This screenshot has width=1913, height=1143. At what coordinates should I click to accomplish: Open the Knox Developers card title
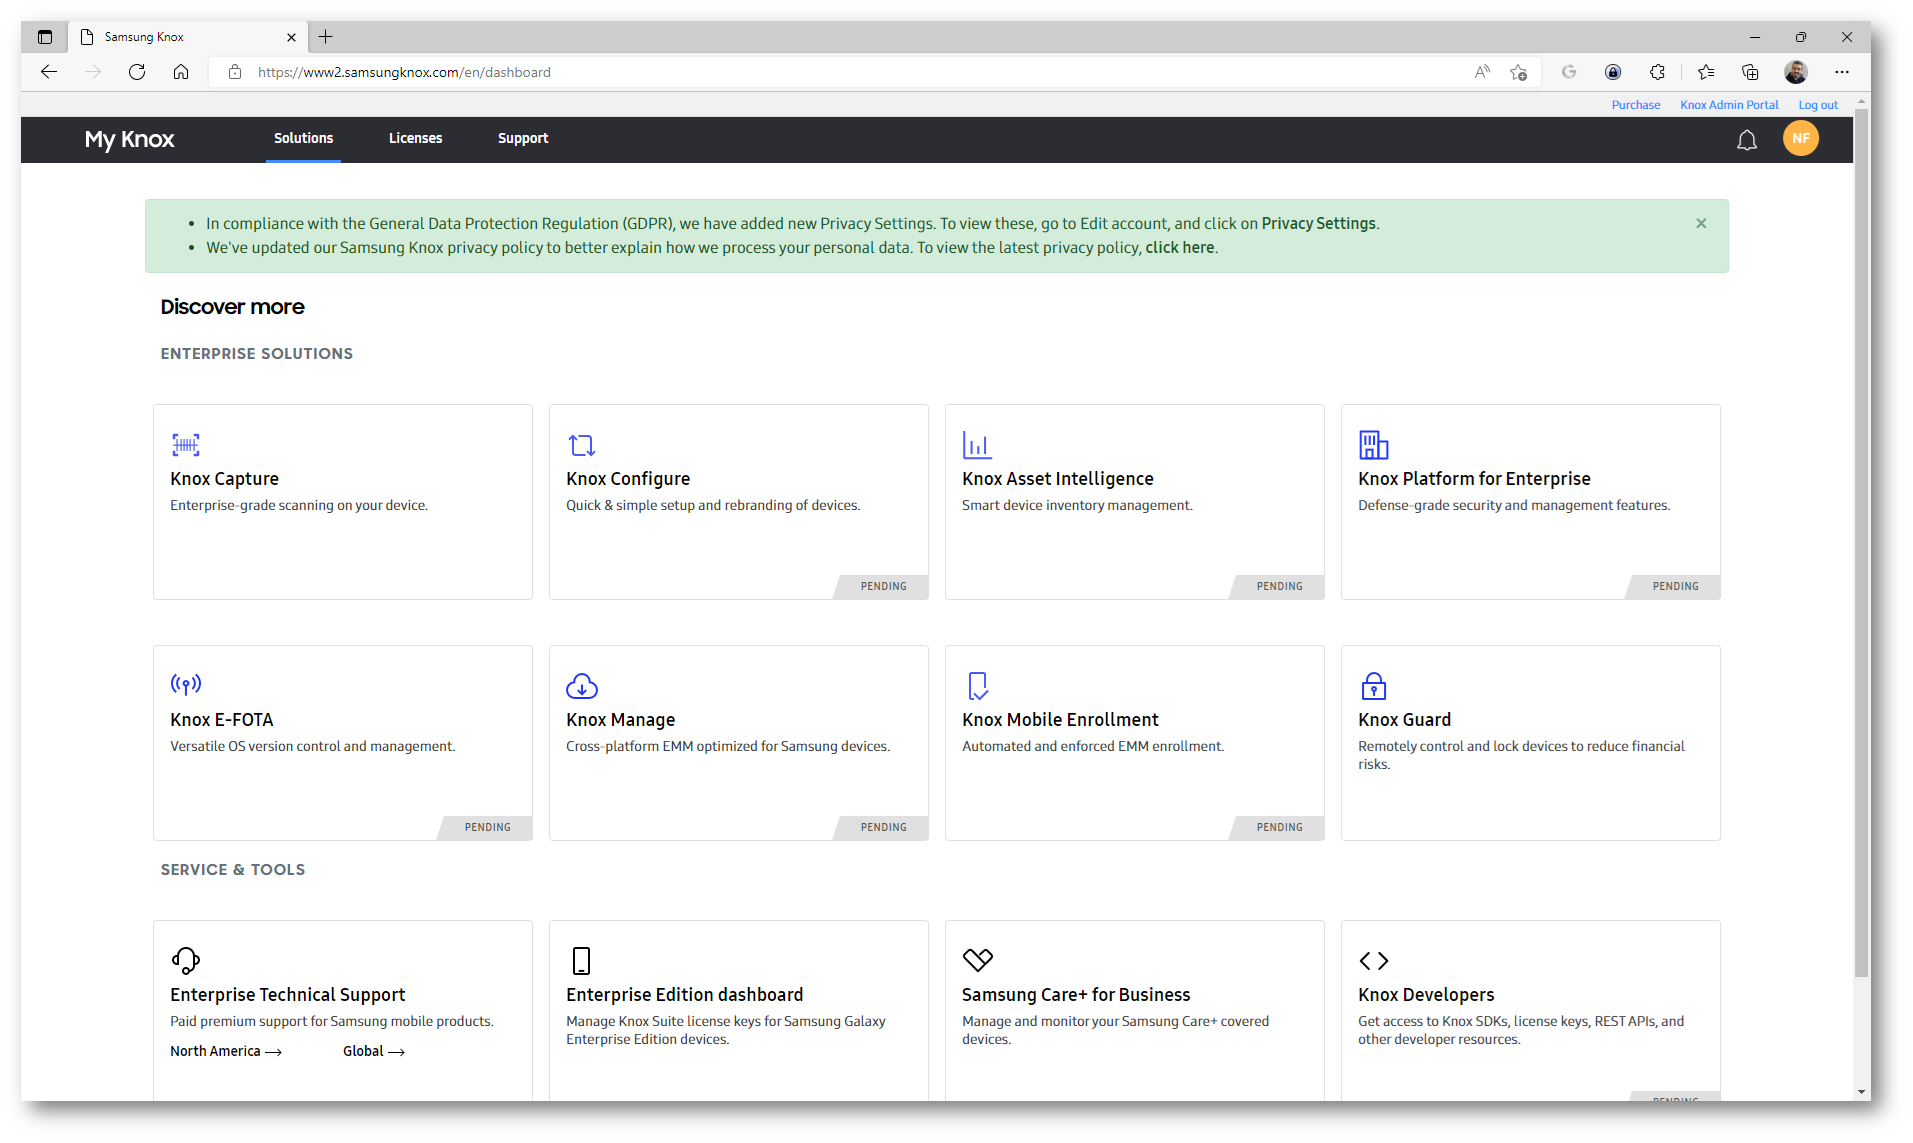tap(1426, 995)
